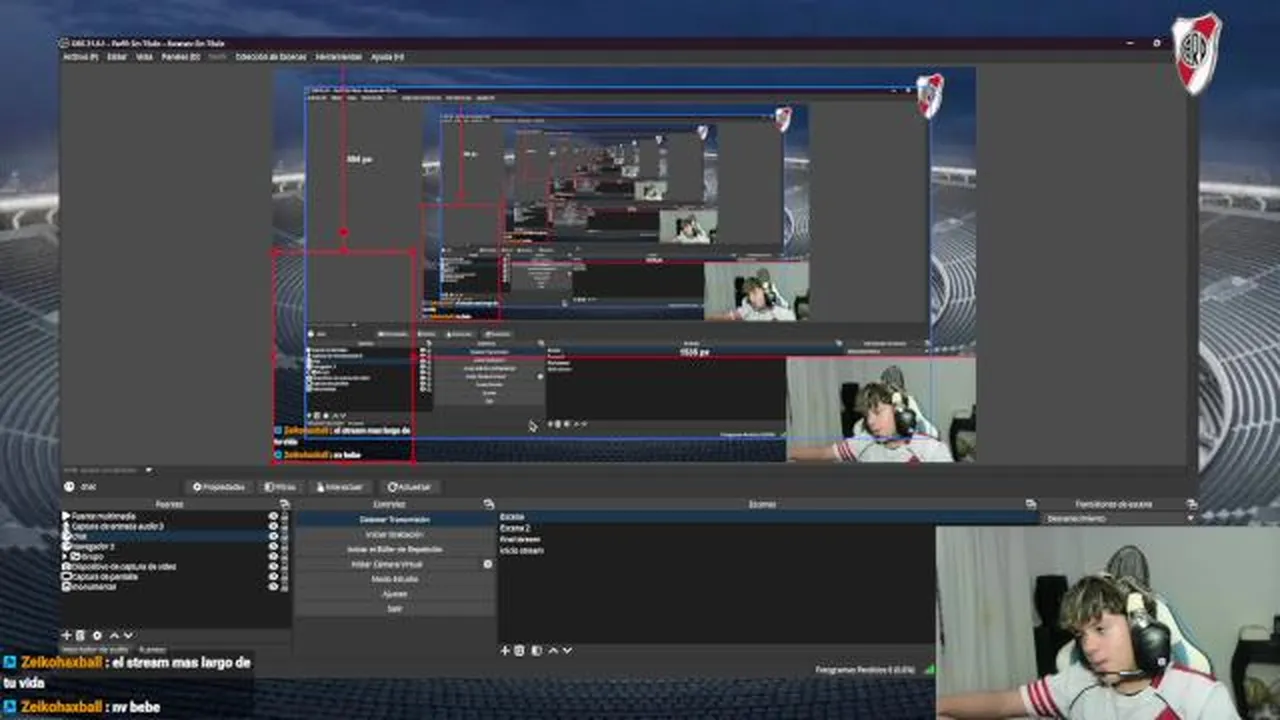Viewport: 1280px width, 720px height.
Task: Expand the Grupo source group
Action: (66, 557)
